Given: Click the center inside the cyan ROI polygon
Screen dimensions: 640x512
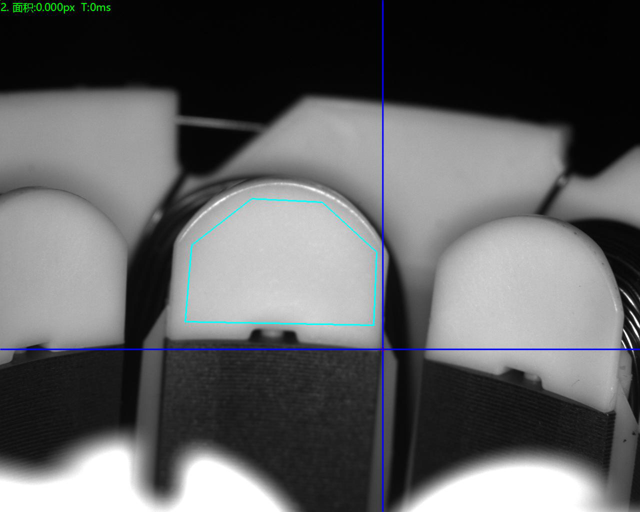Looking at the screenshot, I should point(283,265).
